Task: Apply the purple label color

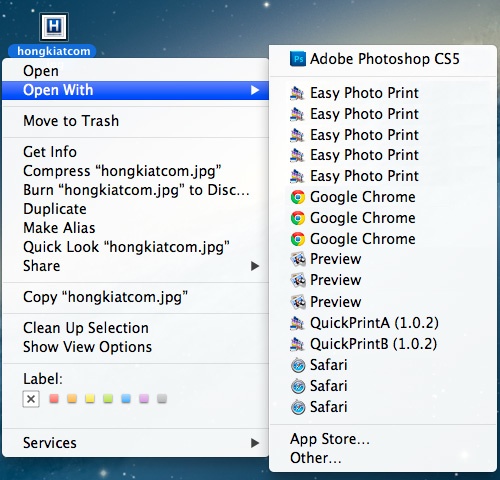Action: tap(144, 399)
